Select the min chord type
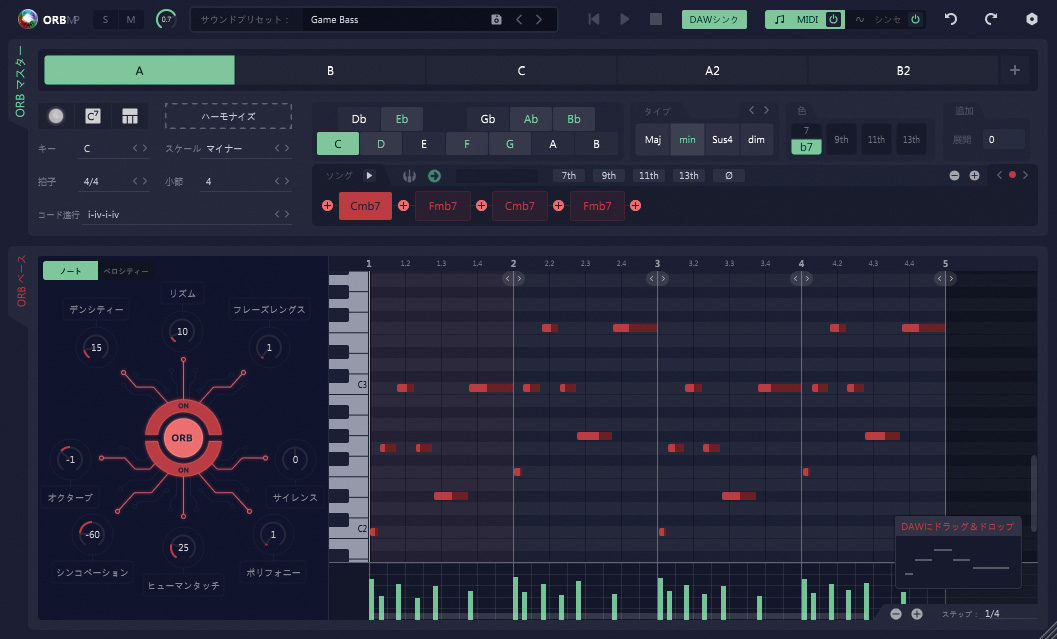 pyautogui.click(x=688, y=140)
